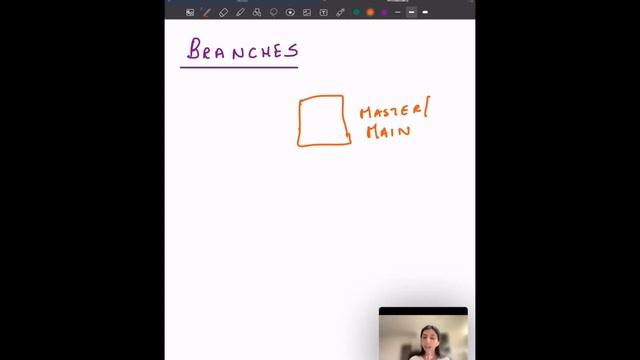Click the handwritten MASTER/ label

(395, 109)
